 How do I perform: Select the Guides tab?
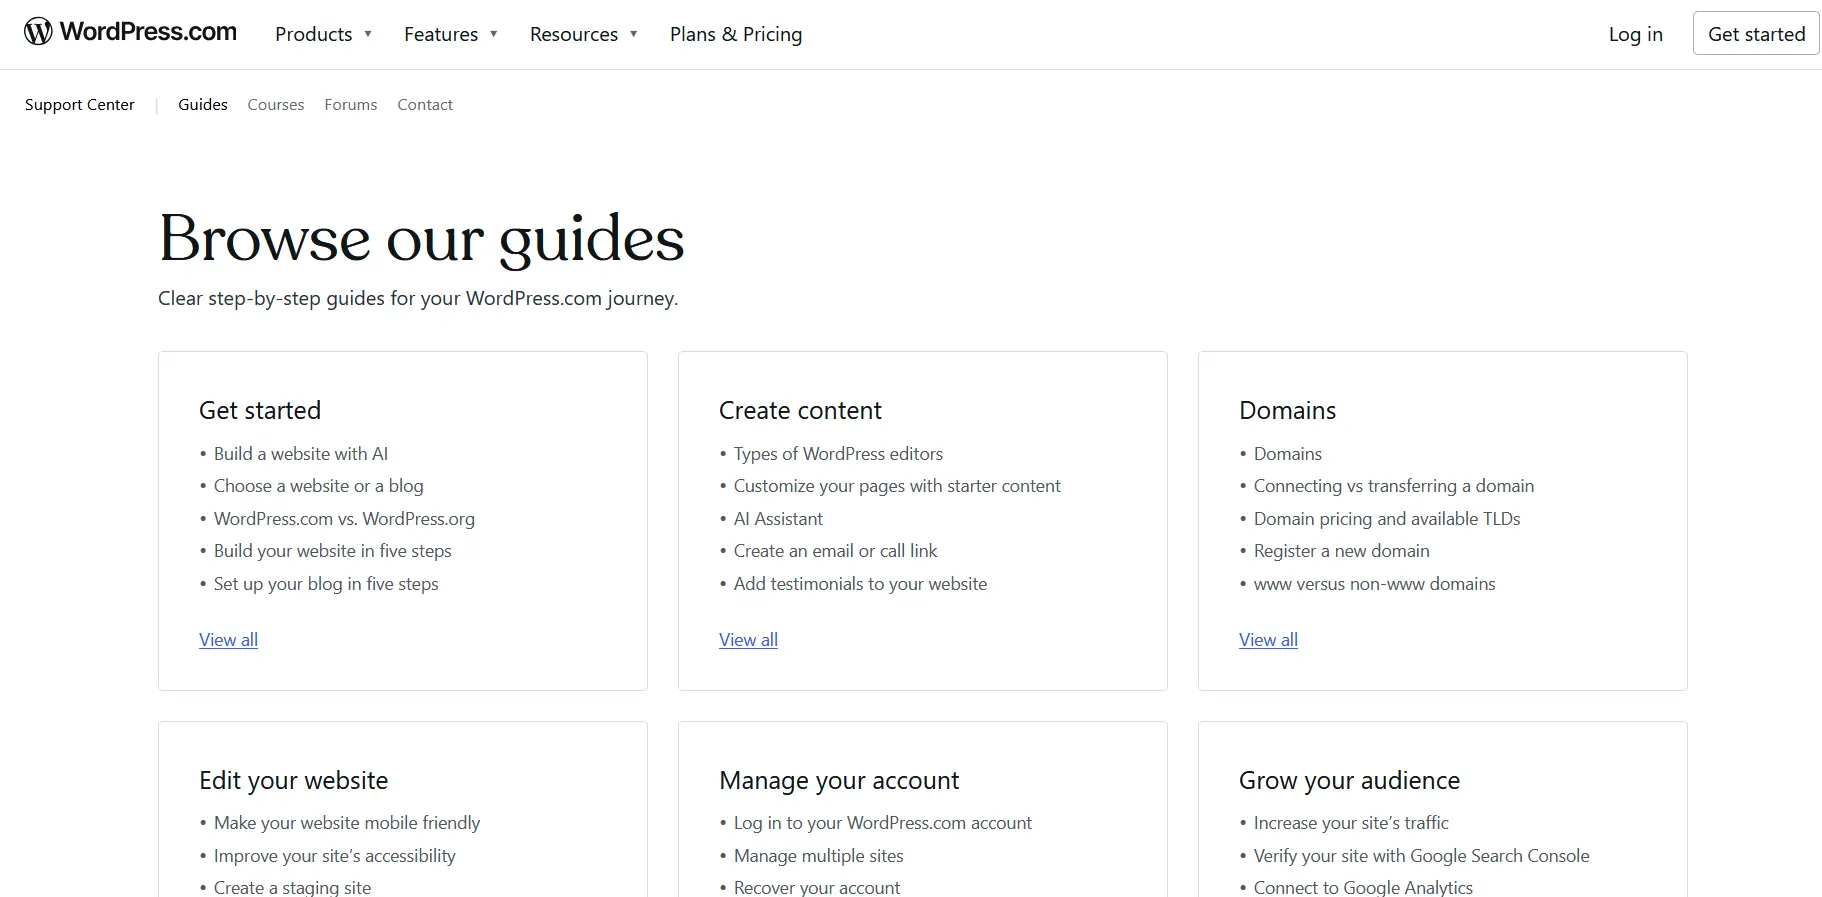click(x=203, y=105)
